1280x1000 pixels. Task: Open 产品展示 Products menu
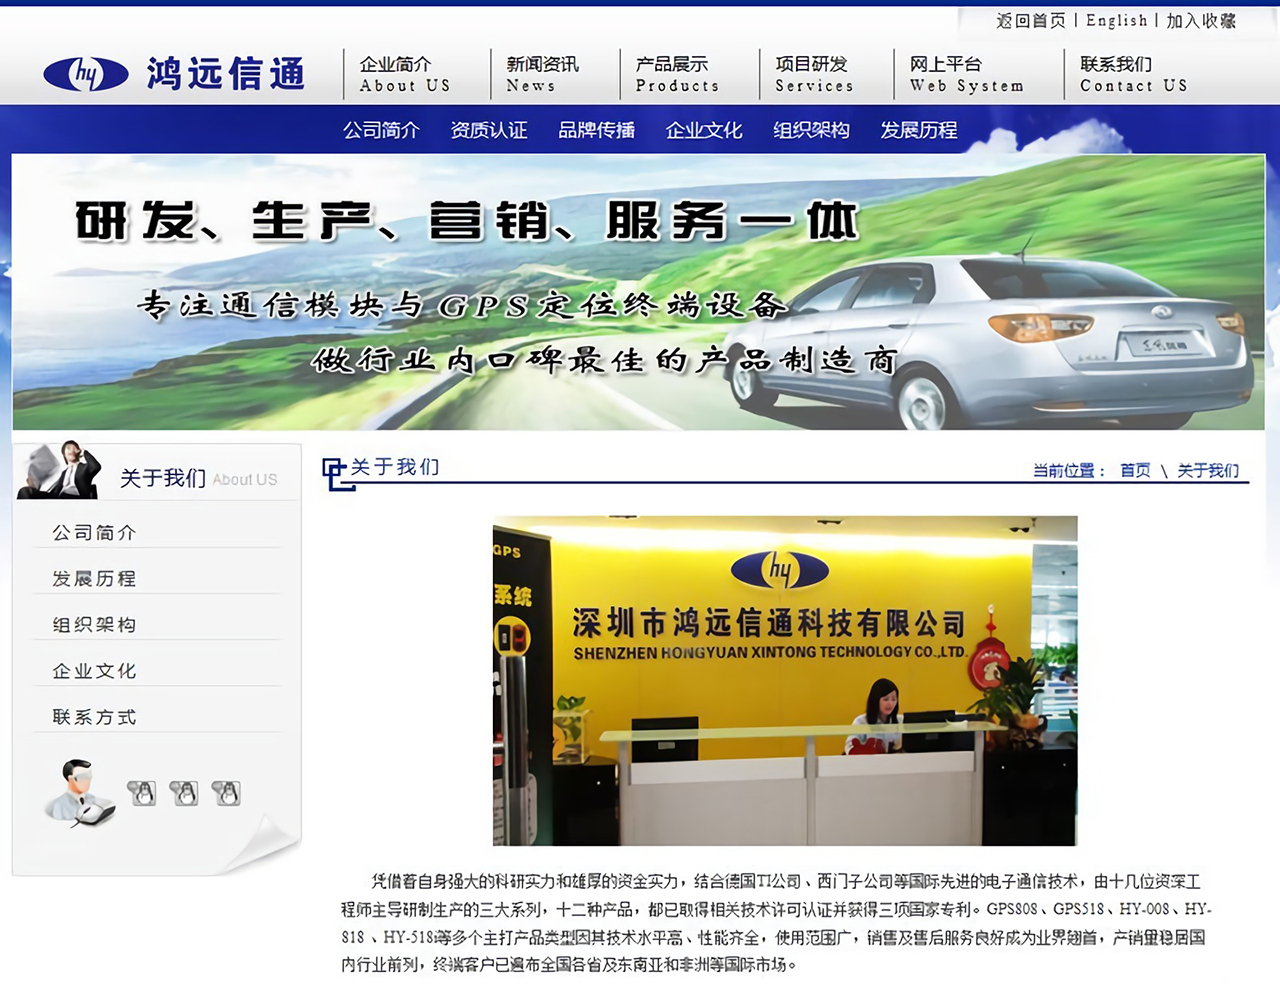(x=677, y=74)
